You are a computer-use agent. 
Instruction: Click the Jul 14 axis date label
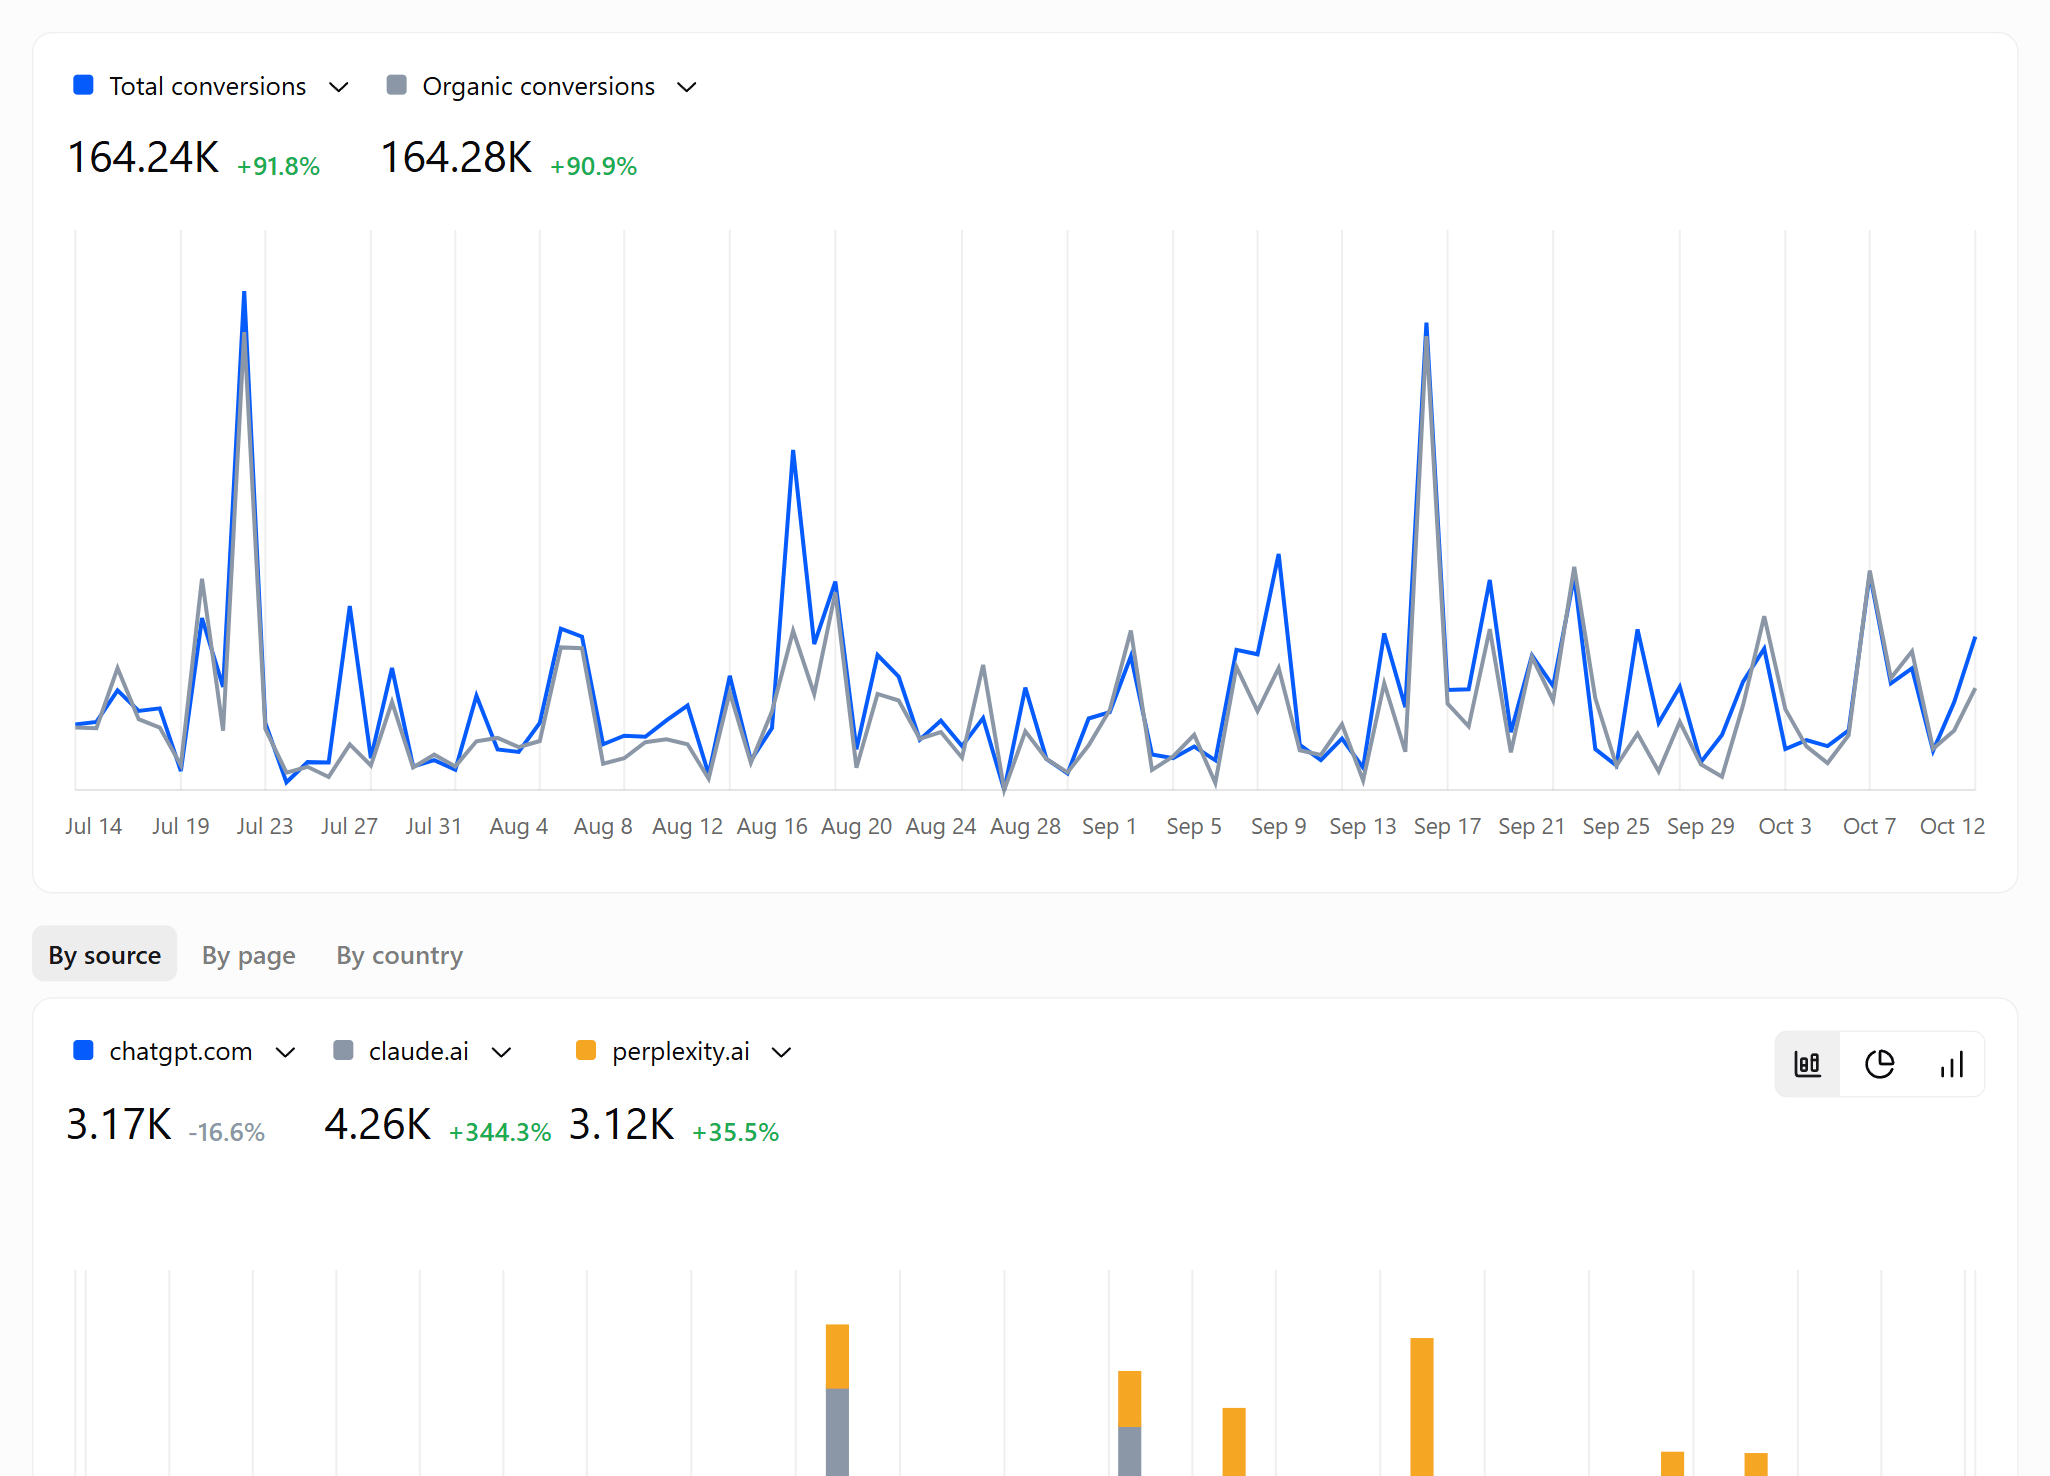(93, 826)
